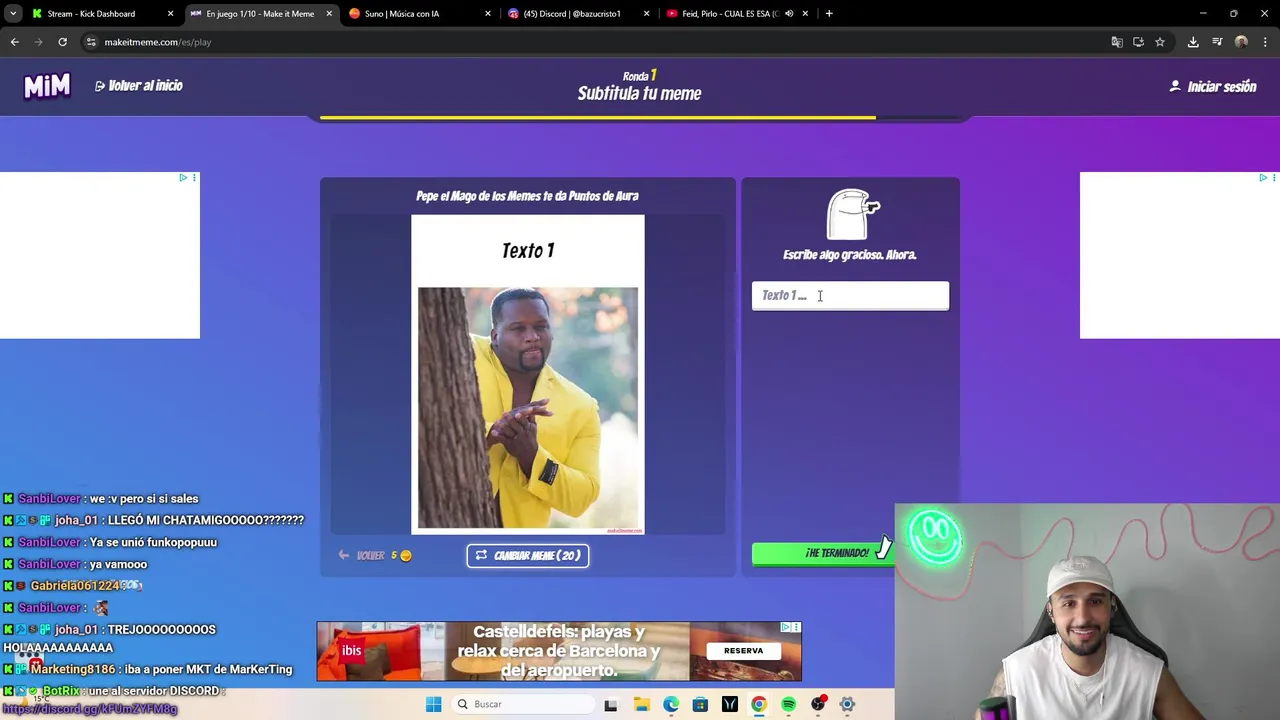
Task: Close the Discord tab
Action: [646, 14]
